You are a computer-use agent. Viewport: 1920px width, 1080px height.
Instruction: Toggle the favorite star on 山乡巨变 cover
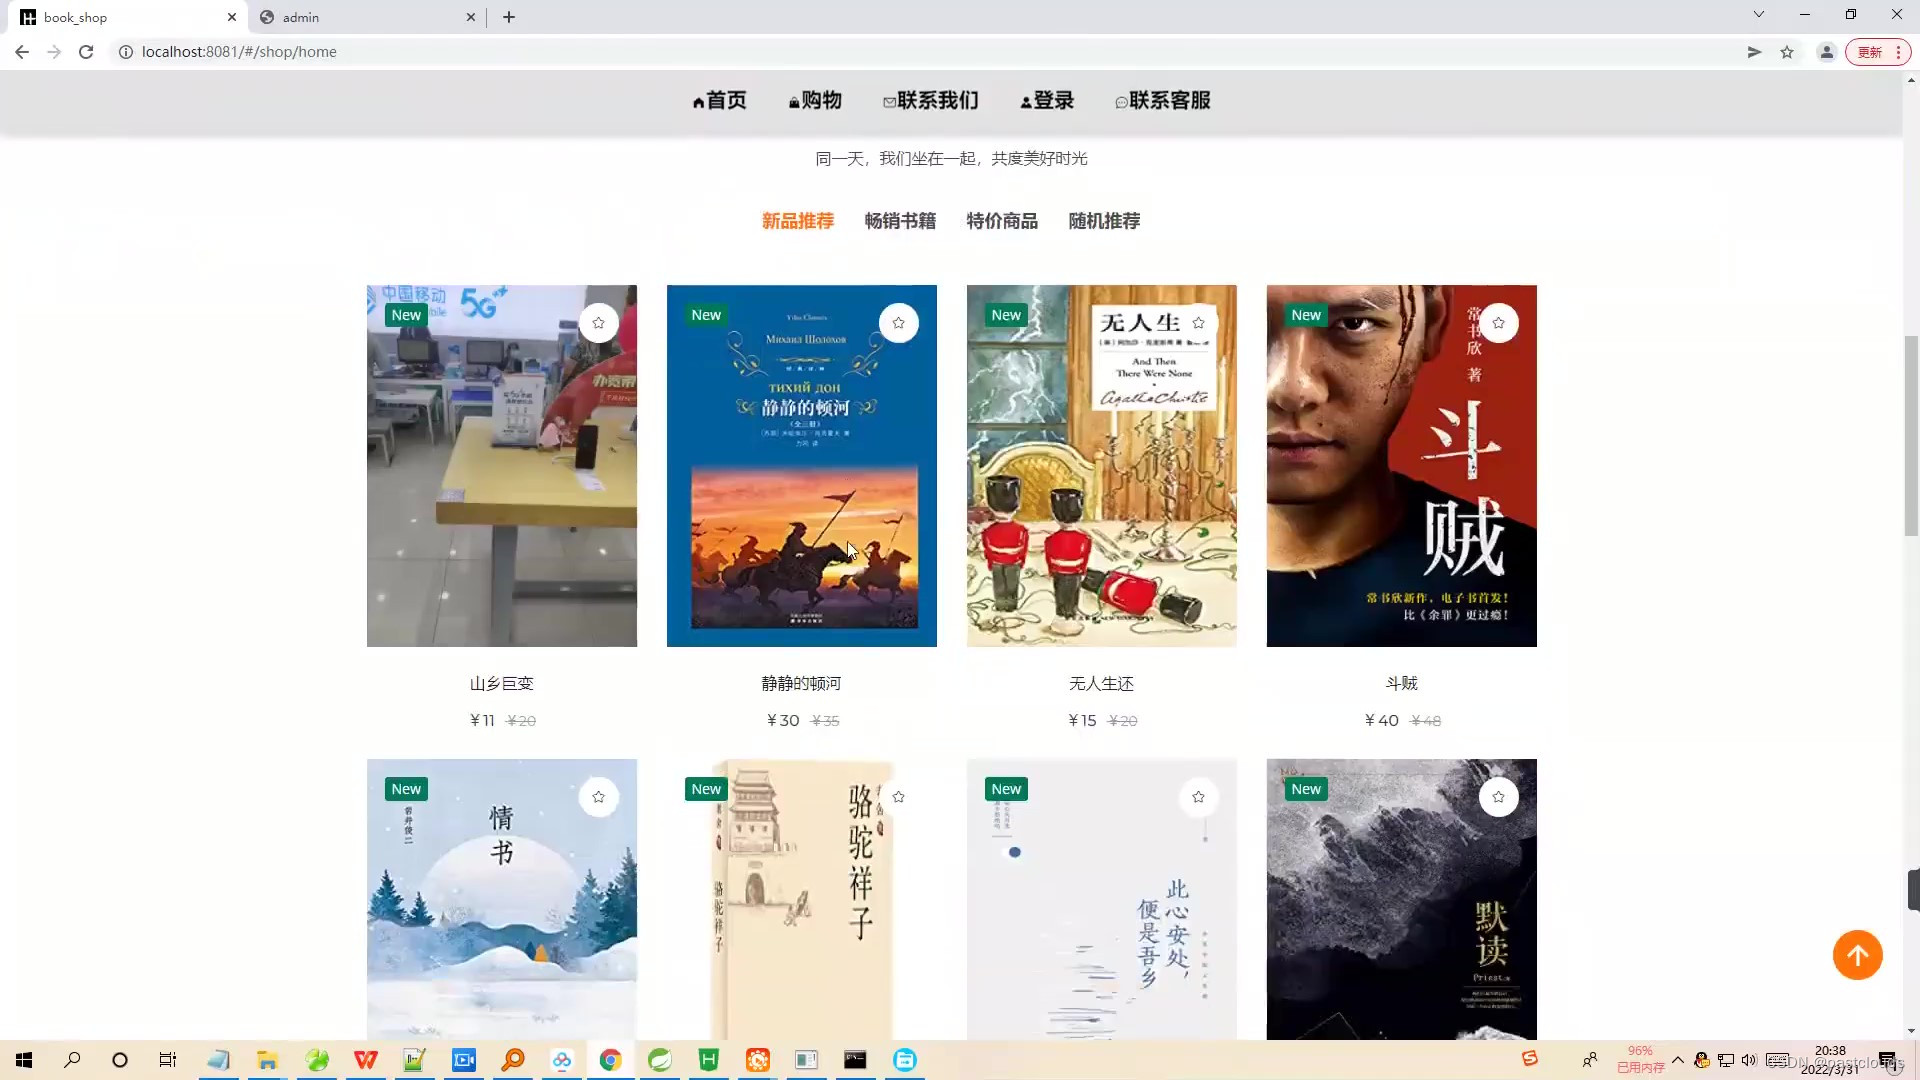click(x=598, y=322)
